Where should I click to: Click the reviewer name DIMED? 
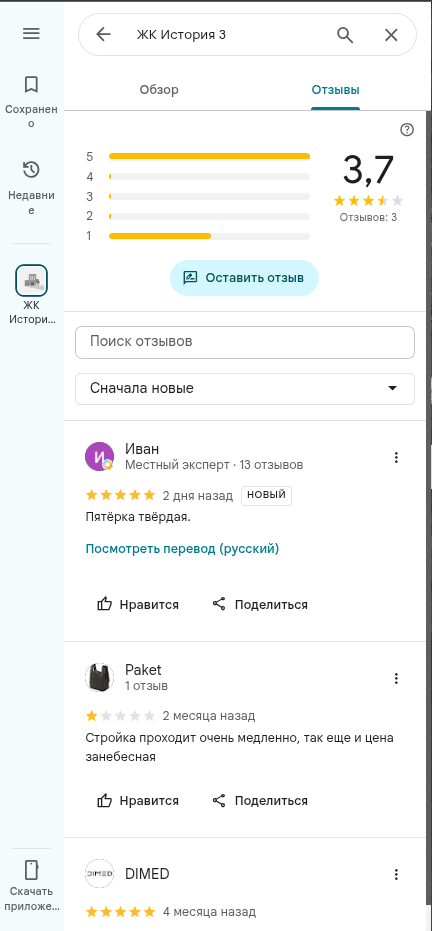[x=147, y=874]
